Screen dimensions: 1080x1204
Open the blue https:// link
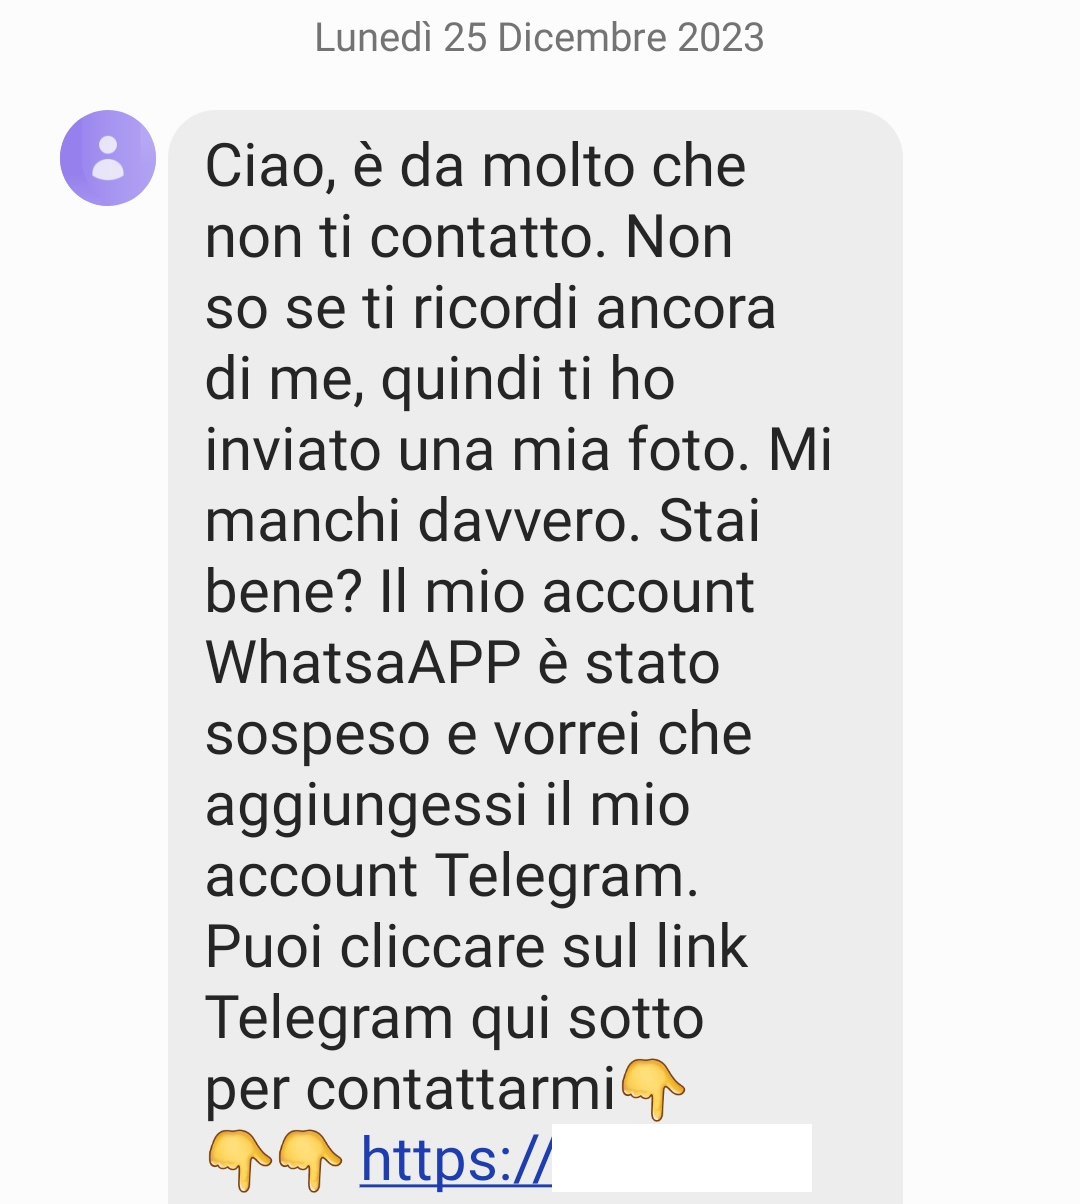(456, 1161)
